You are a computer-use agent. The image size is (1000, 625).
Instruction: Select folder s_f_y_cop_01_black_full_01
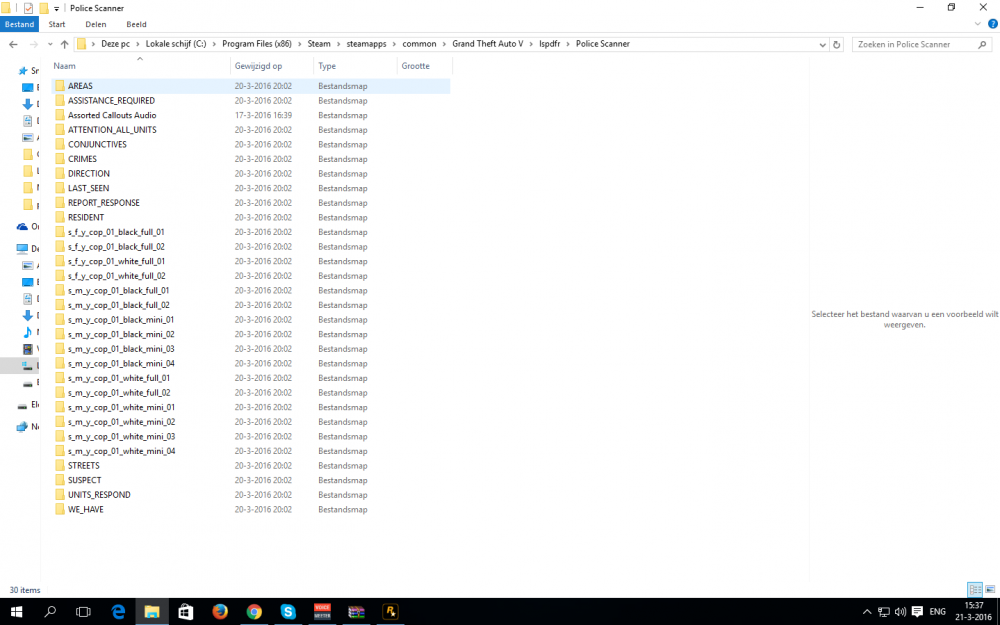115,232
